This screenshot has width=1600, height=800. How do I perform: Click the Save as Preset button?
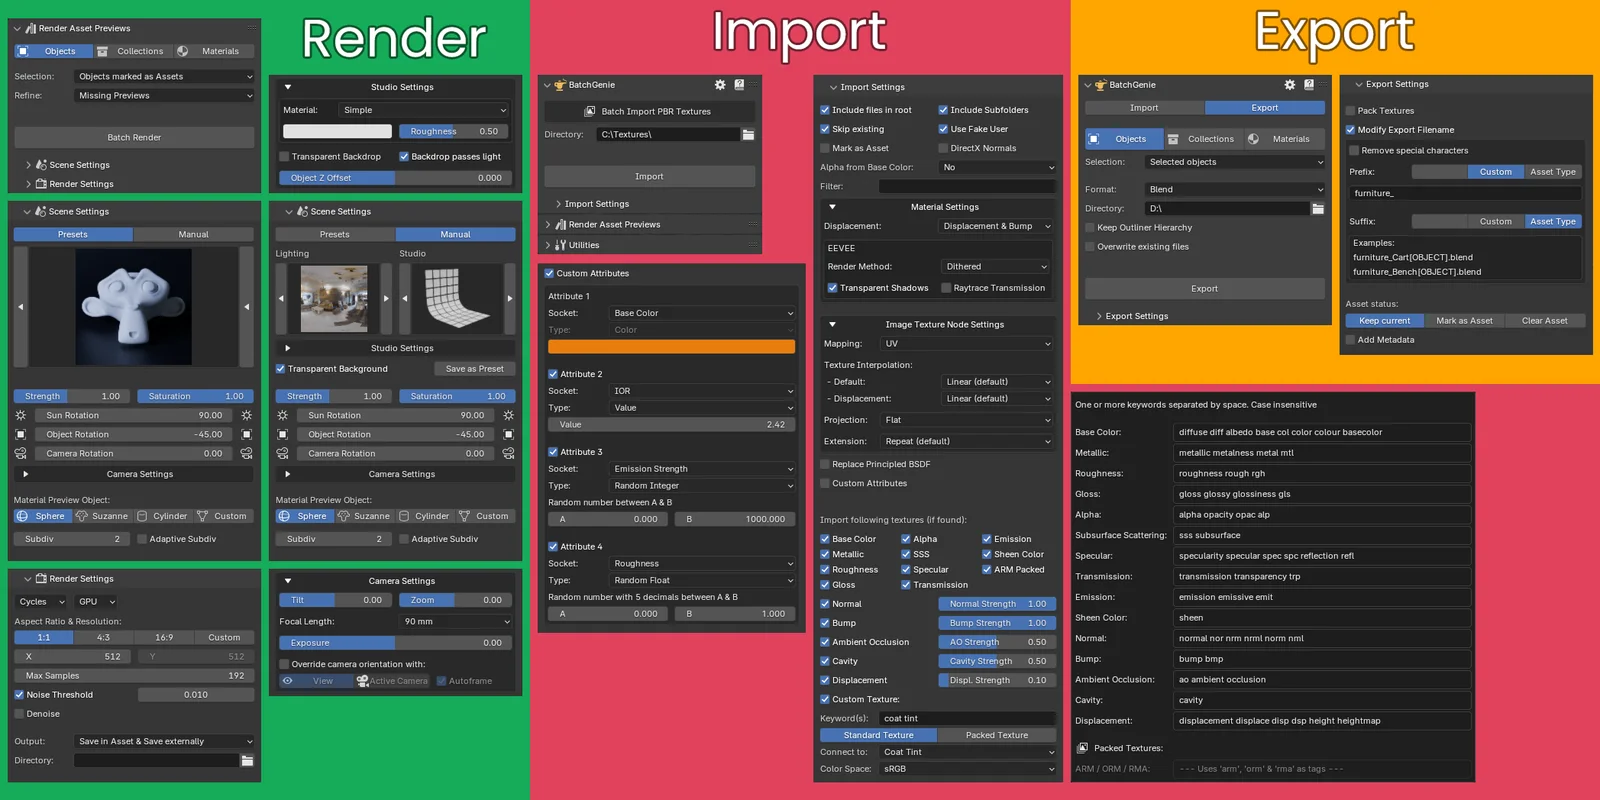click(x=474, y=369)
